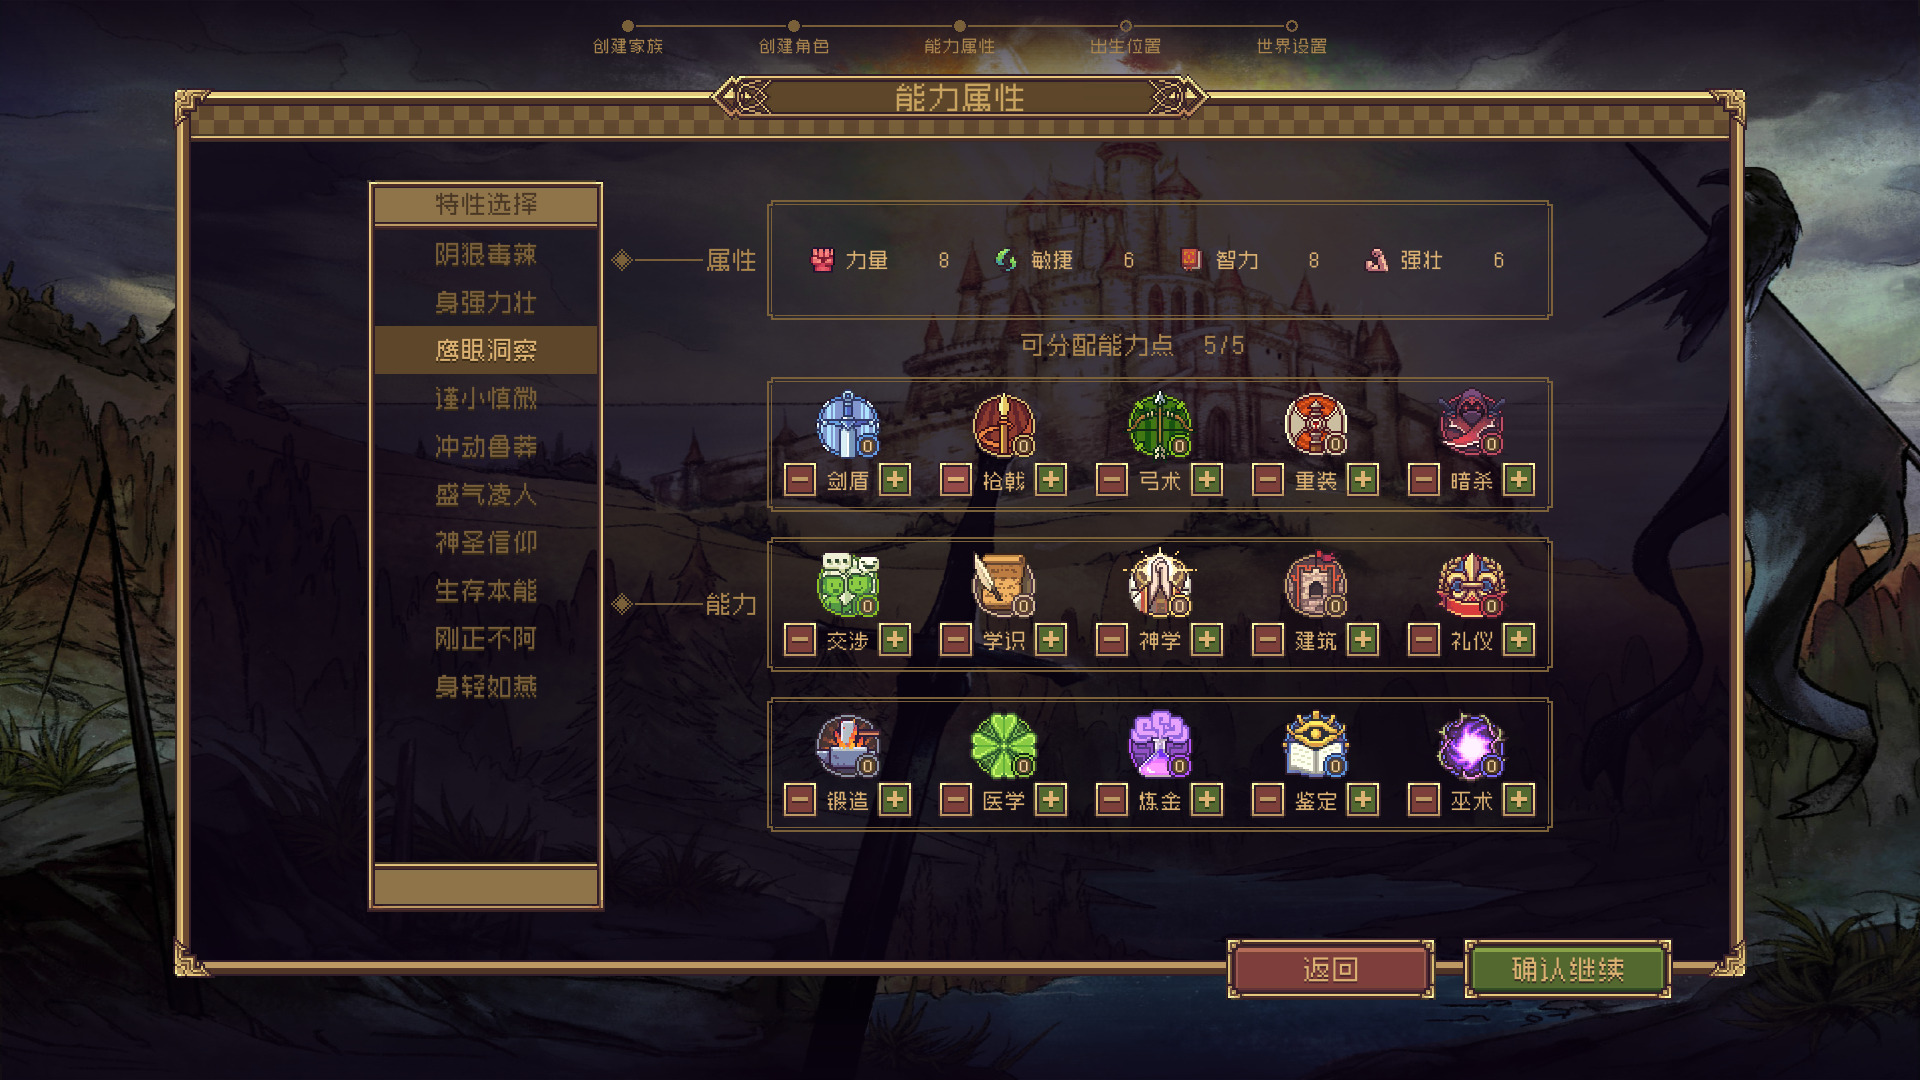Increase 学识 skill with plus button
Screen dimensions: 1920x1080
pos(1051,640)
